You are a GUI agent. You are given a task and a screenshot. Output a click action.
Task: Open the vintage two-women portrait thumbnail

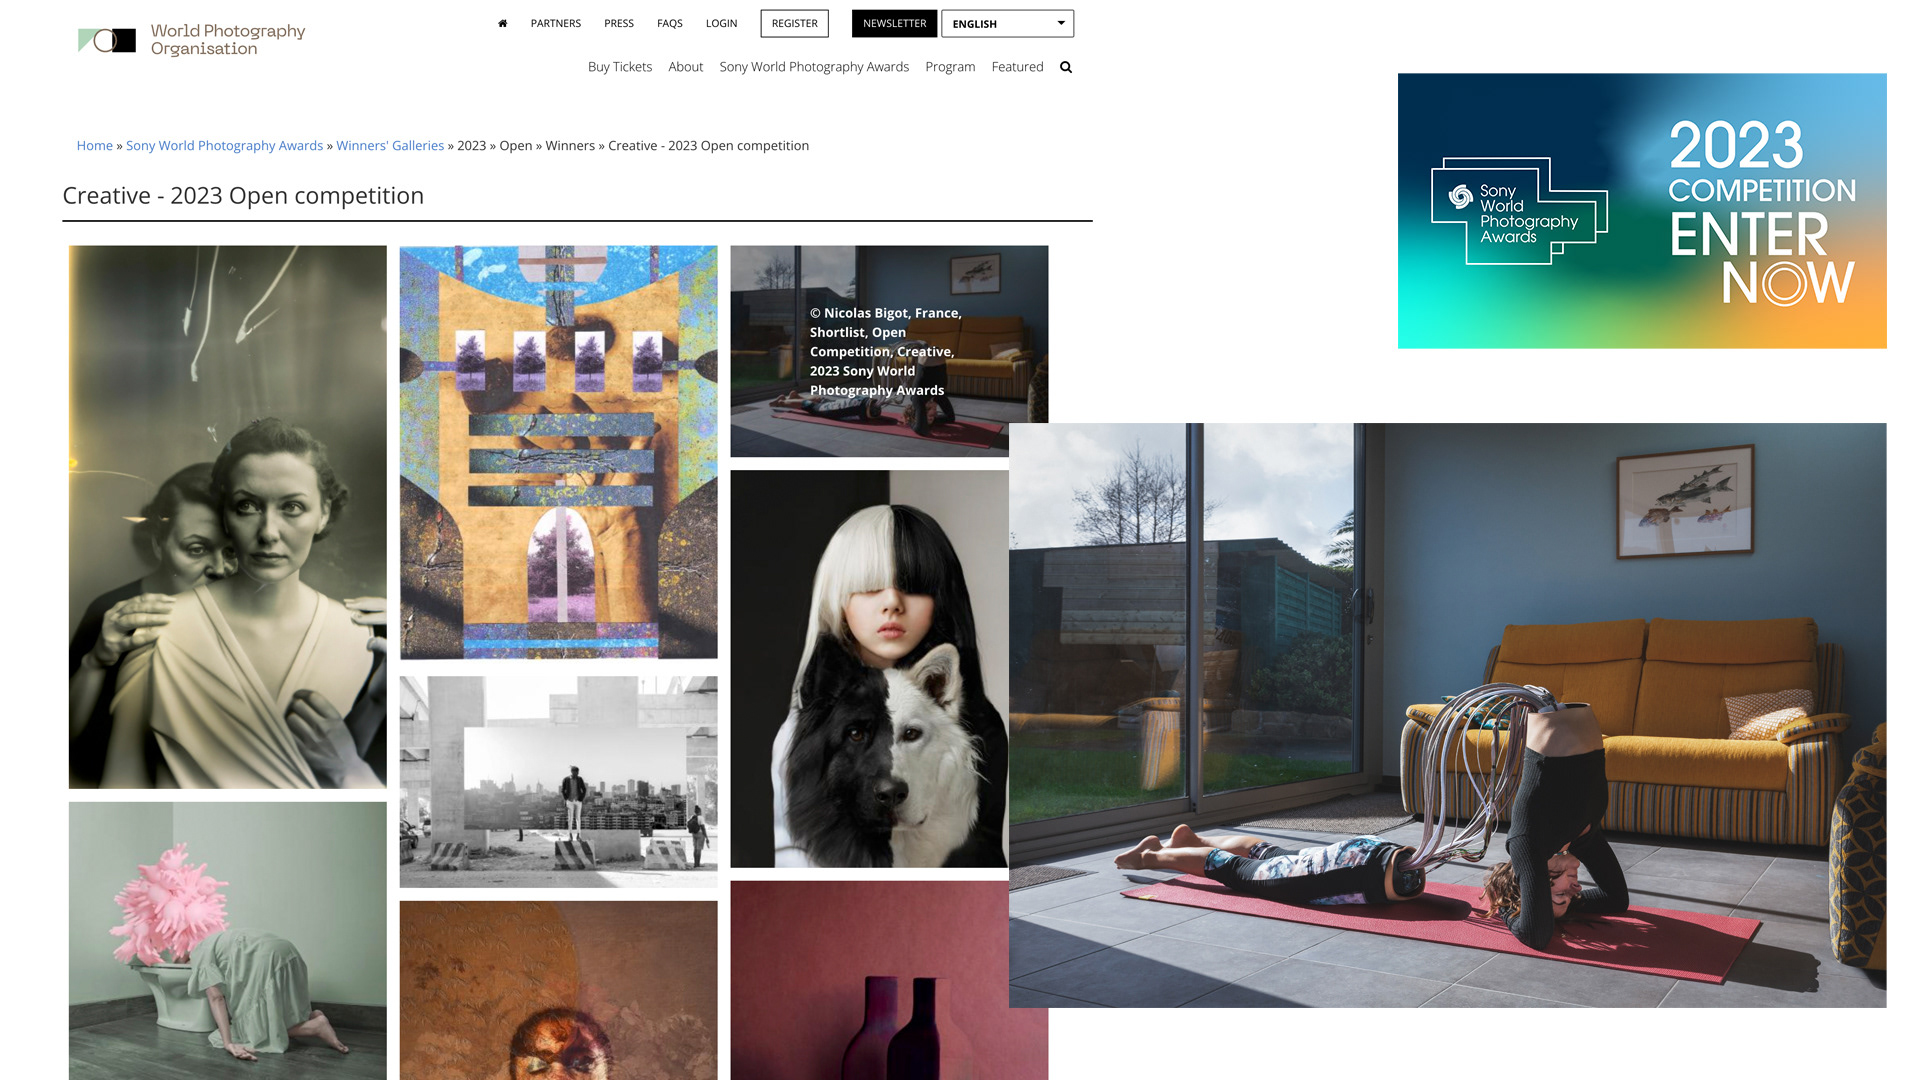(x=227, y=517)
